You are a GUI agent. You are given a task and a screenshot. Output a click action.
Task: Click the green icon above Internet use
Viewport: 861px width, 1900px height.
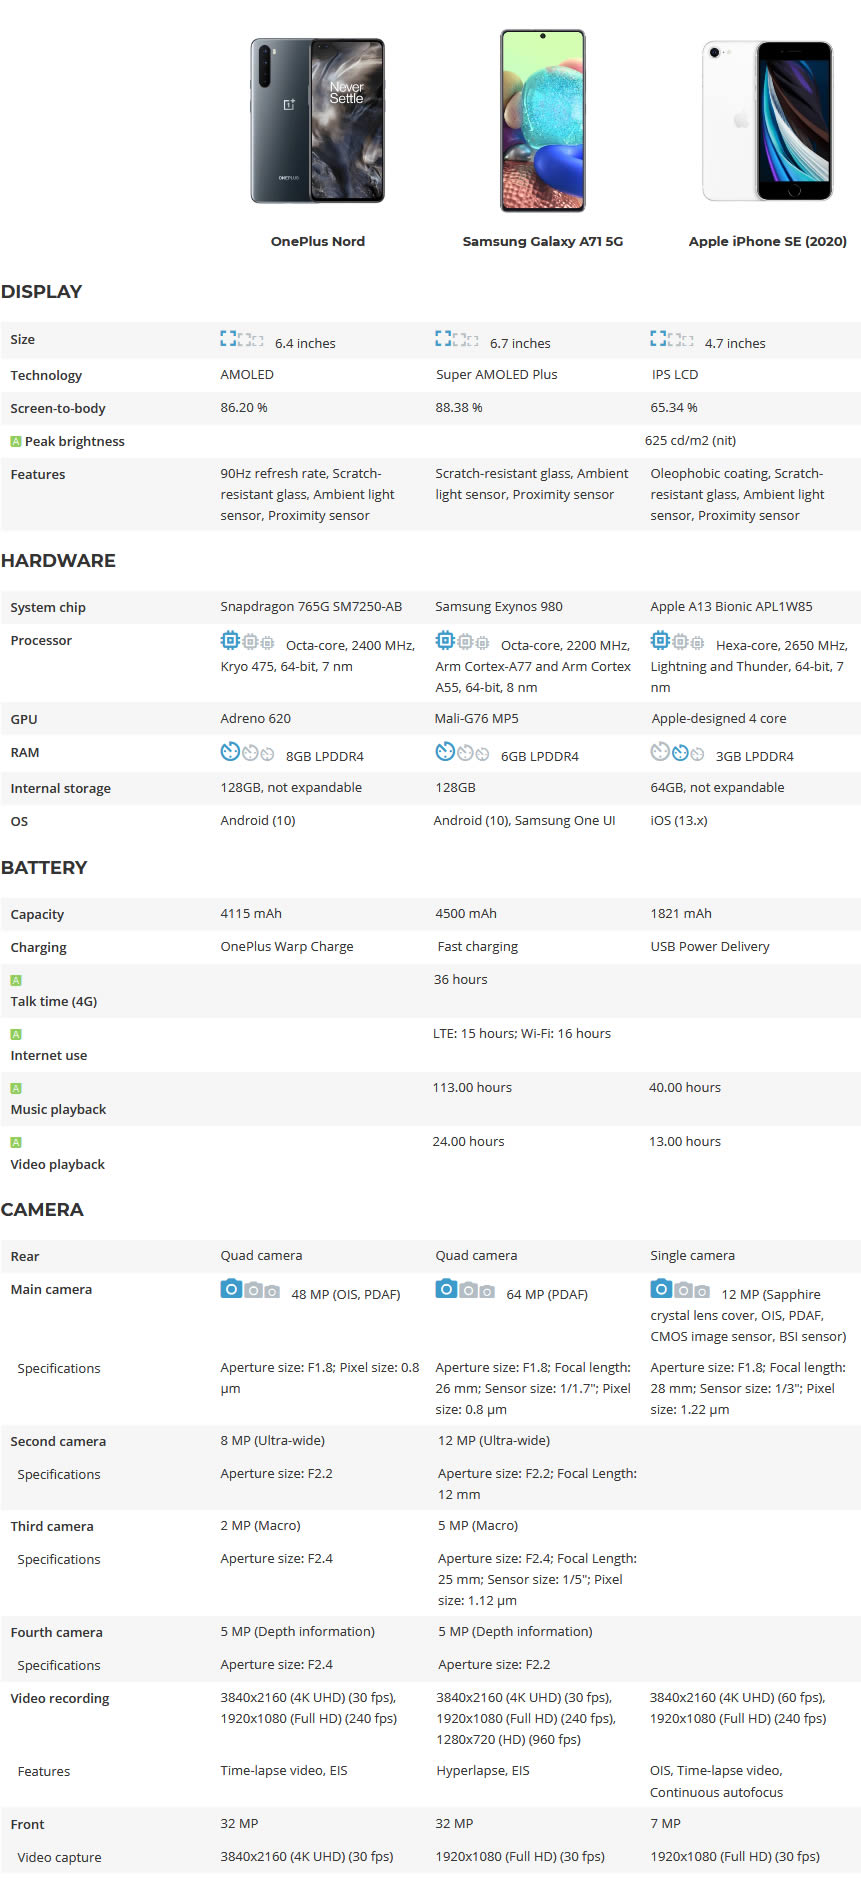point(16,1034)
